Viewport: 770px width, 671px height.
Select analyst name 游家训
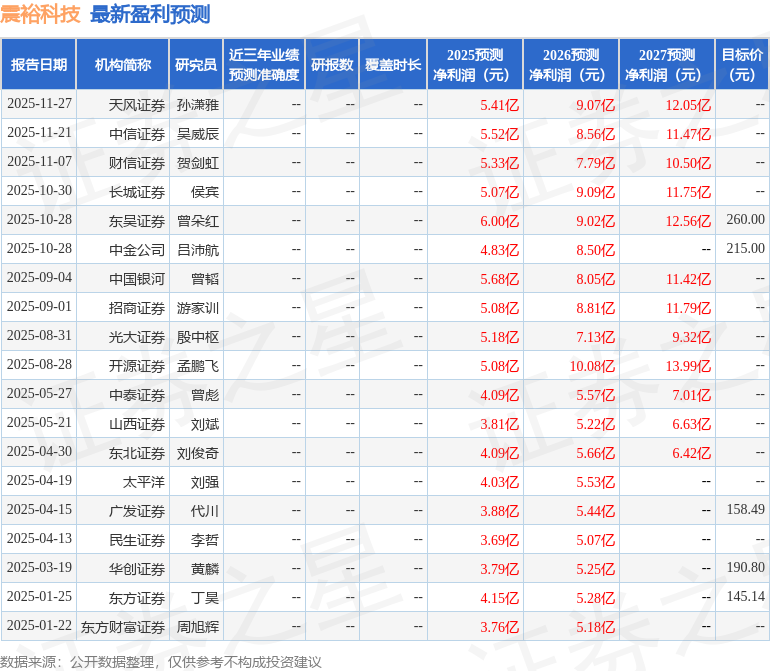tap(198, 308)
